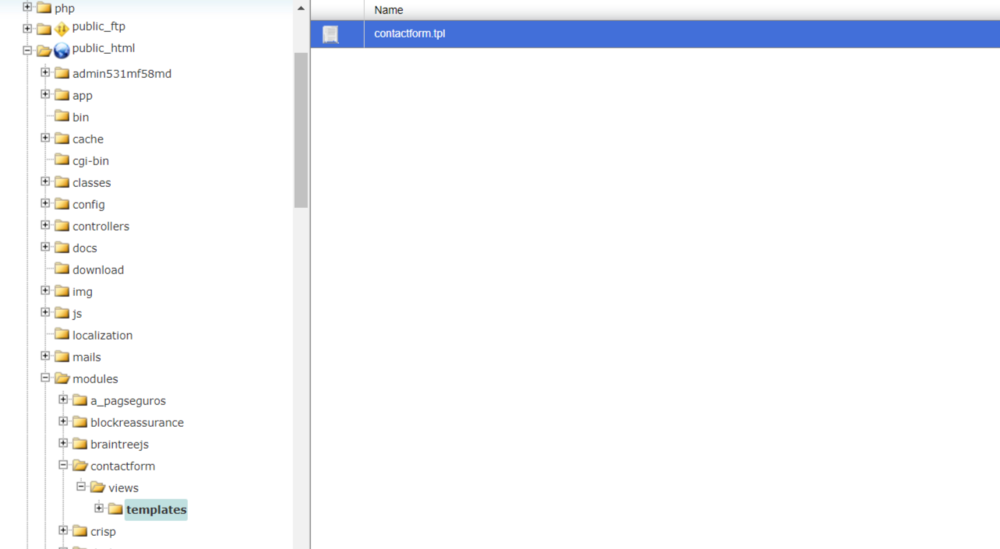The image size is (1000, 549).
Task: Select the templates folder label
Action: 156,509
